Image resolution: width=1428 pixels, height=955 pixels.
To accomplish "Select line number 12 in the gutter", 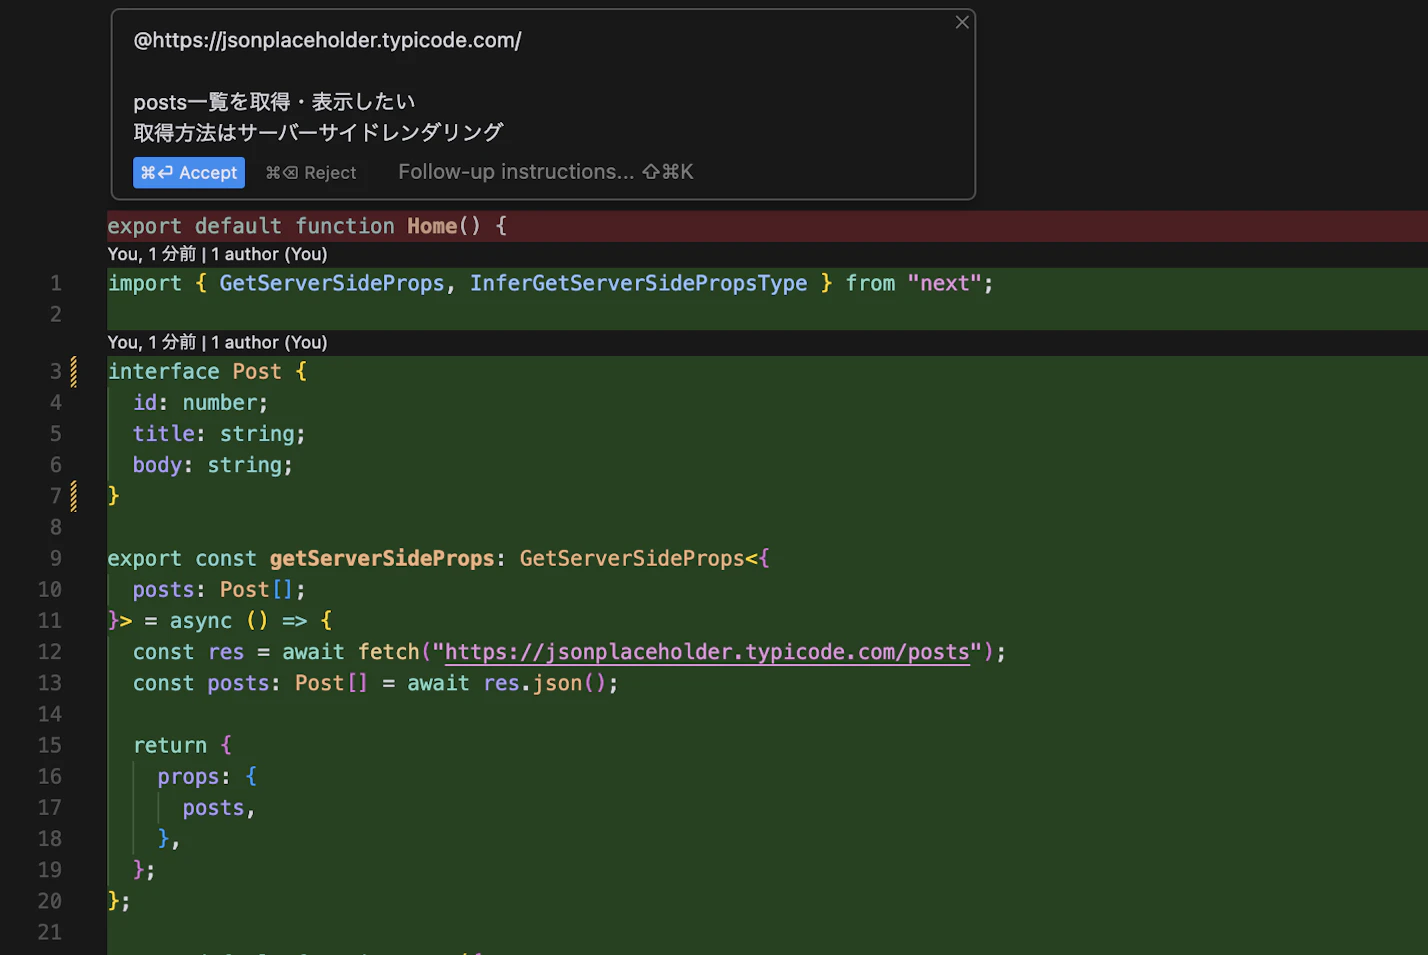I will (50, 652).
